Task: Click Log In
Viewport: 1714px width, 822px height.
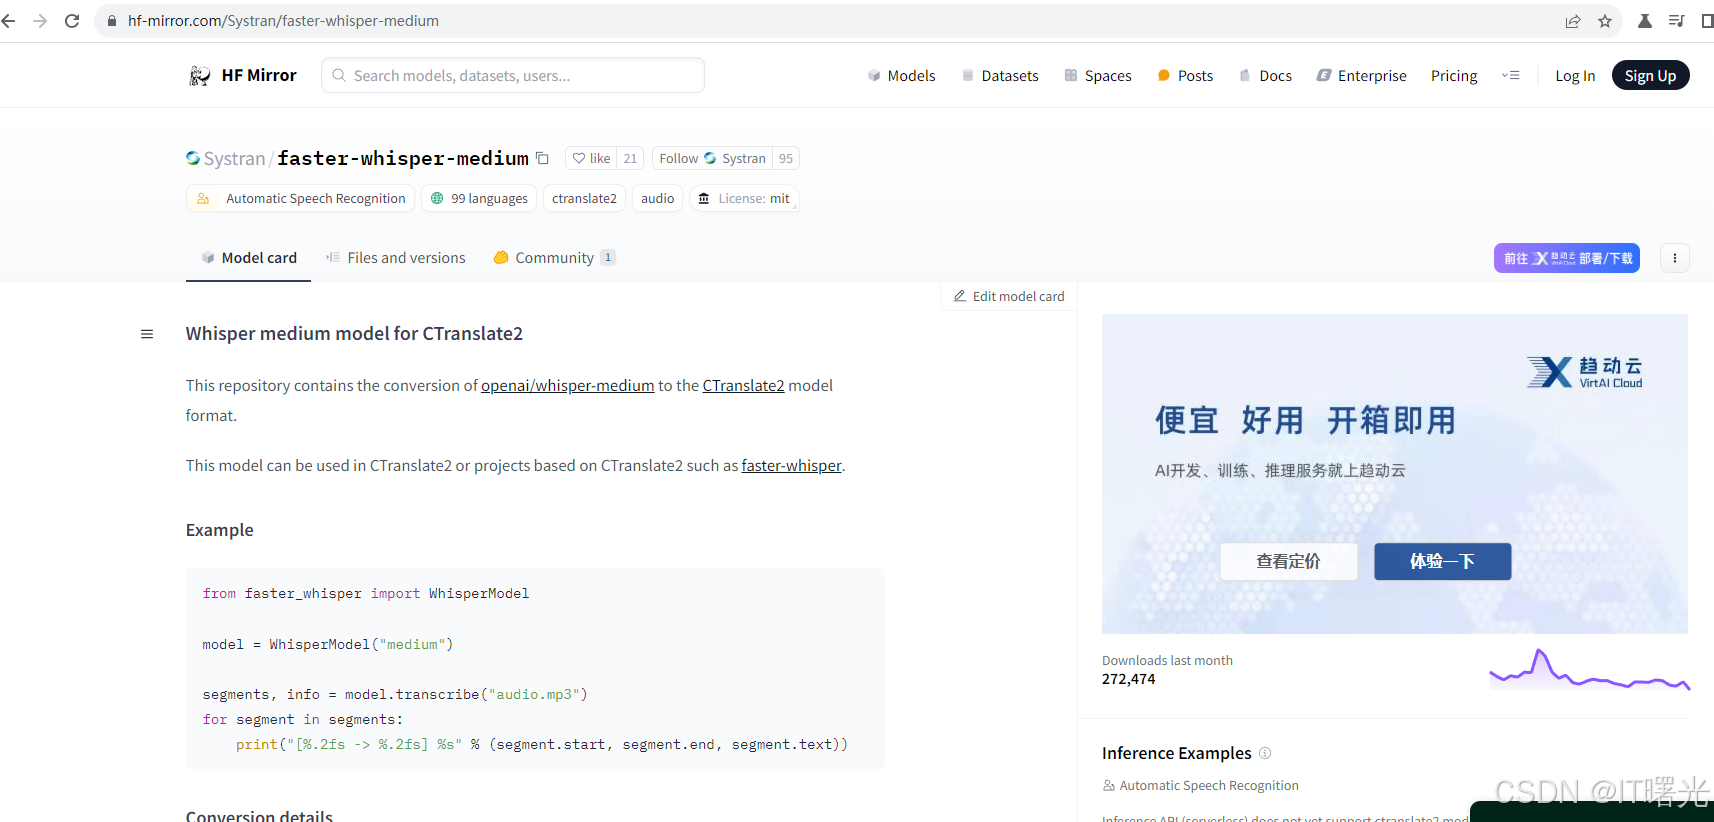Action: coord(1575,76)
